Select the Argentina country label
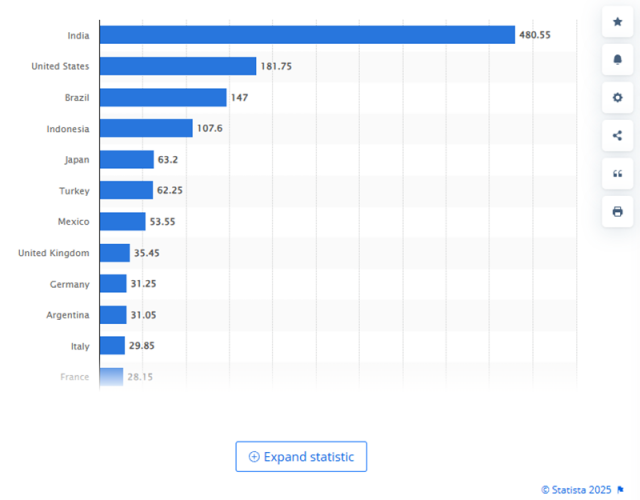Image resolution: width=640 pixels, height=500 pixels. point(67,315)
